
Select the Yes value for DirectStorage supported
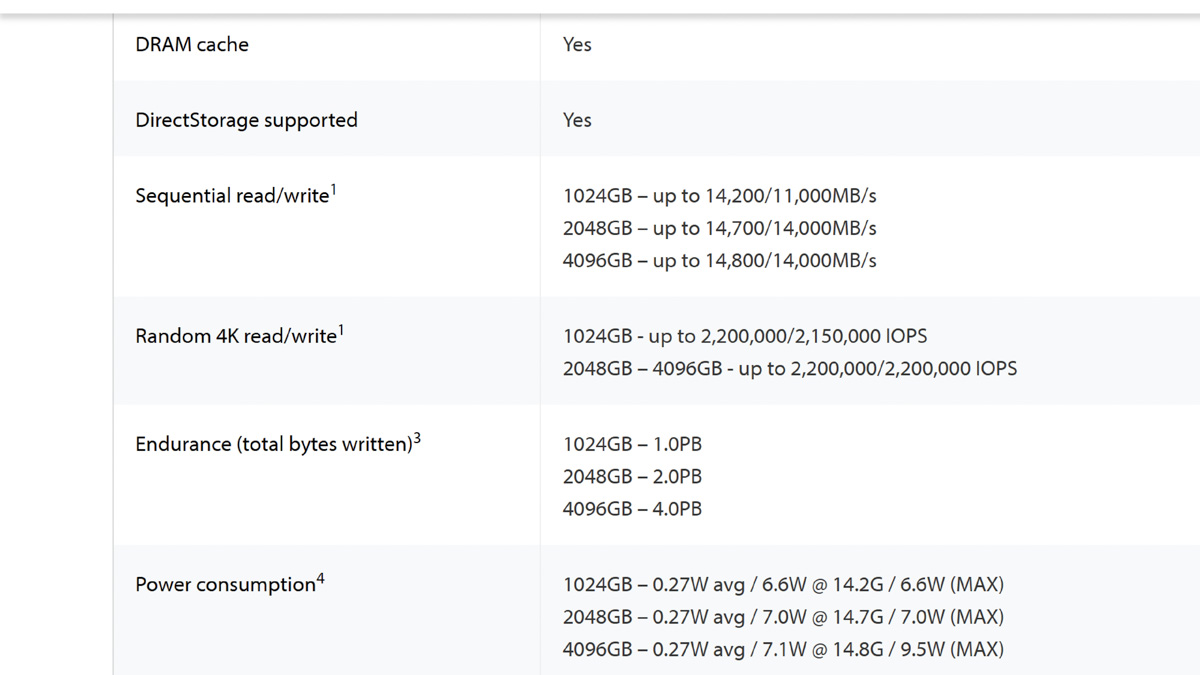(x=577, y=120)
